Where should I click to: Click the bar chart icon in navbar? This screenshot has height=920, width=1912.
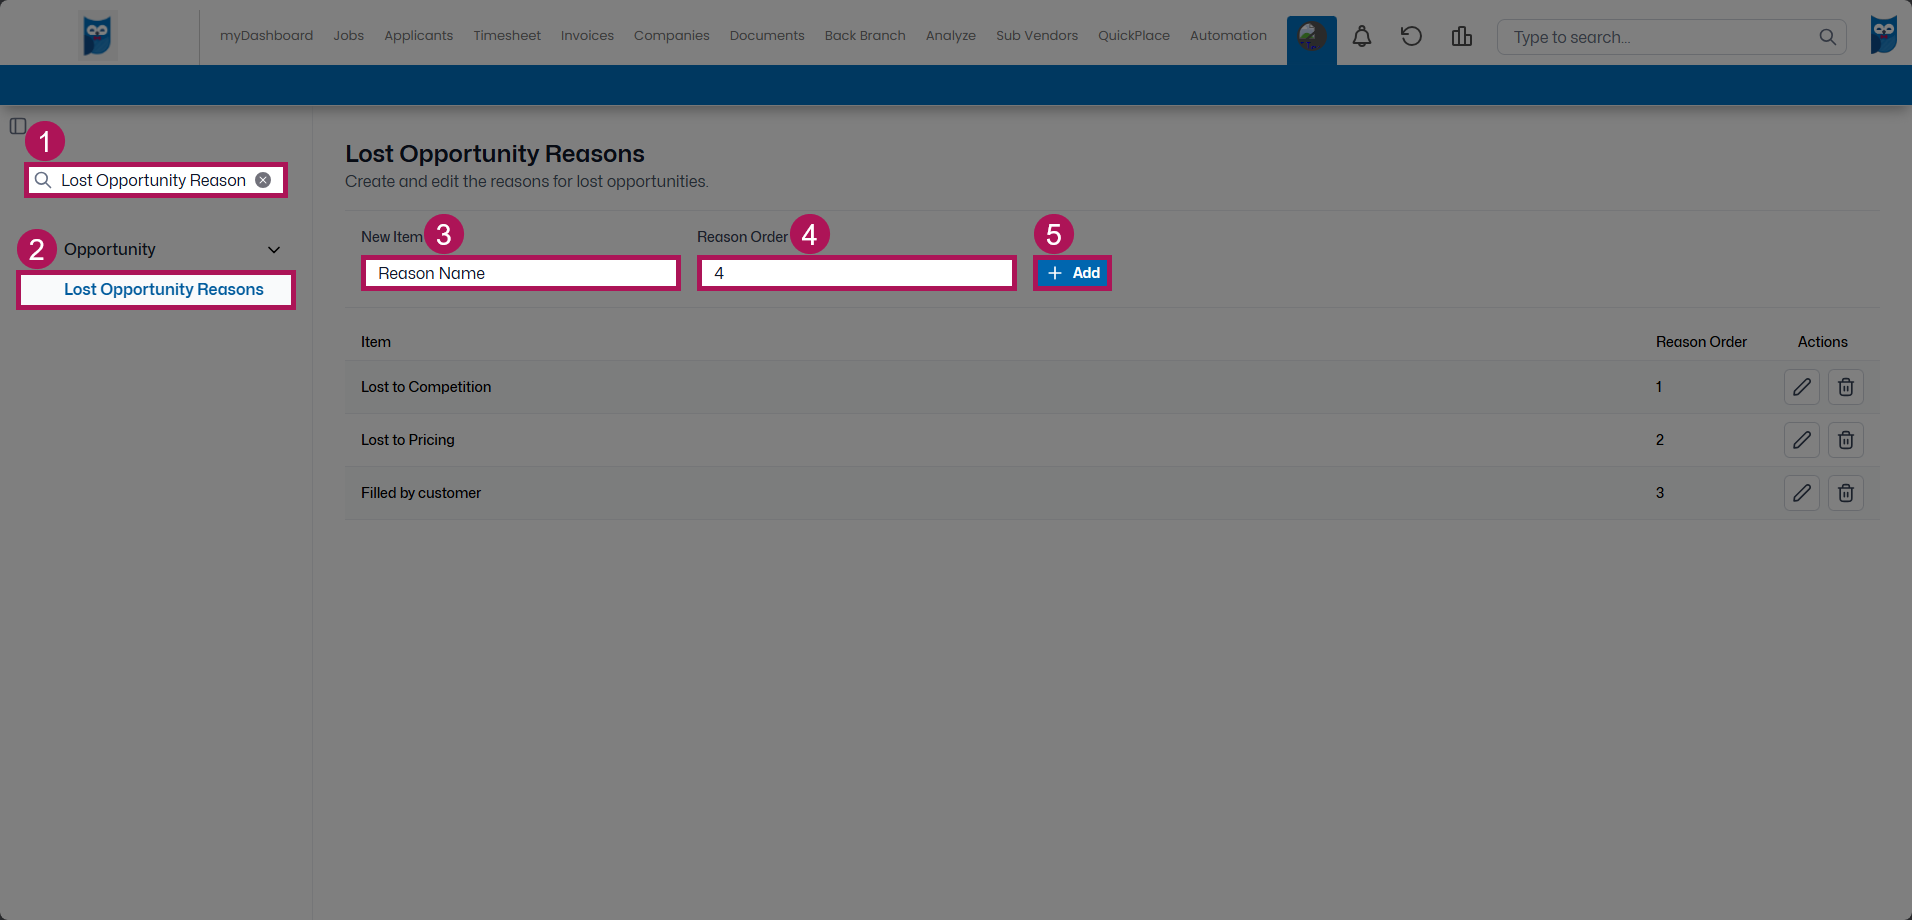(1461, 37)
